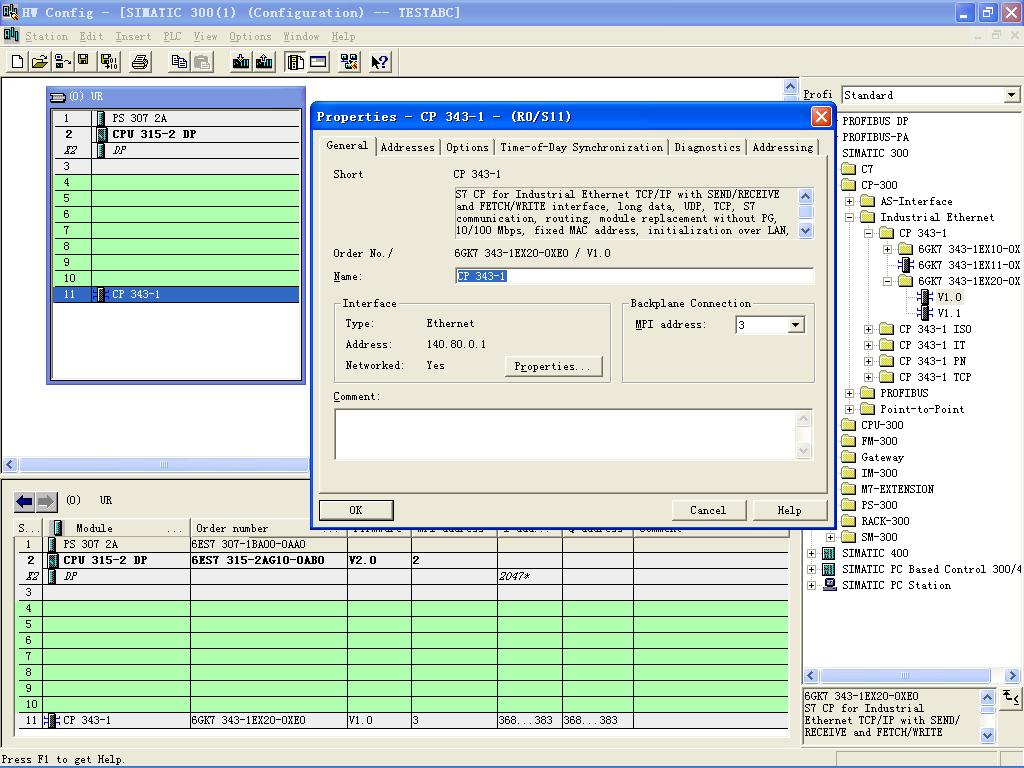The image size is (1024, 768).
Task: Click the Name field containing CP 343-1
Action: coord(634,276)
